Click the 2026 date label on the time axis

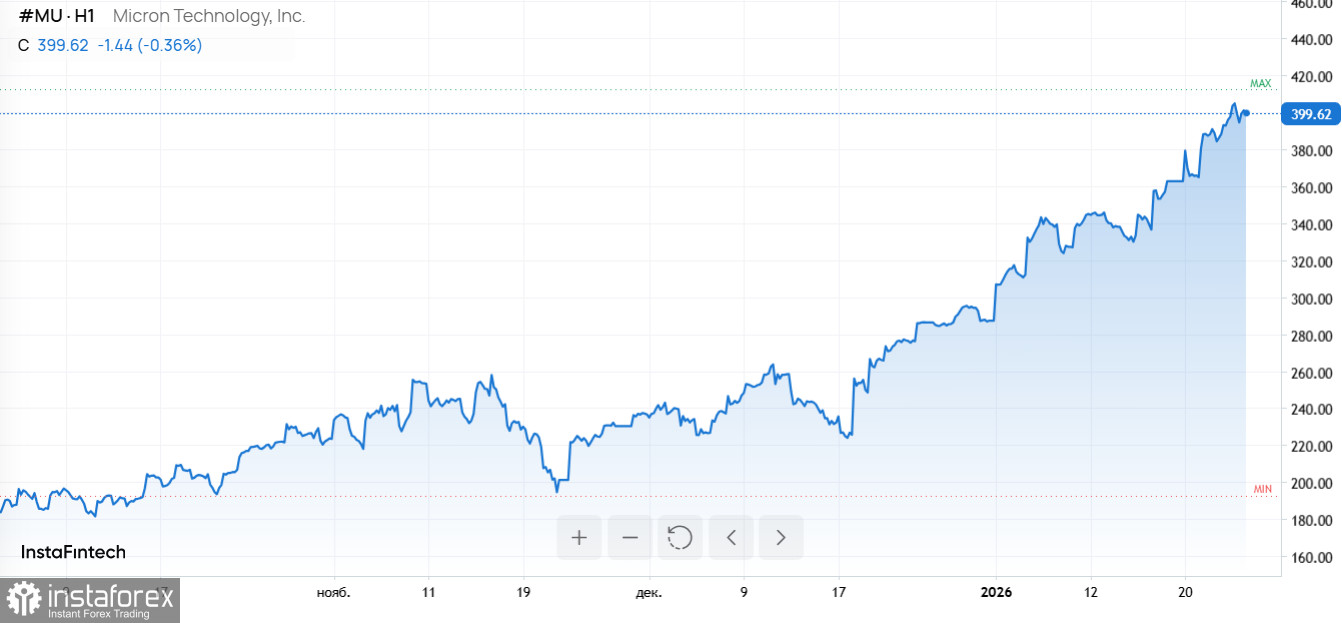[996, 592]
